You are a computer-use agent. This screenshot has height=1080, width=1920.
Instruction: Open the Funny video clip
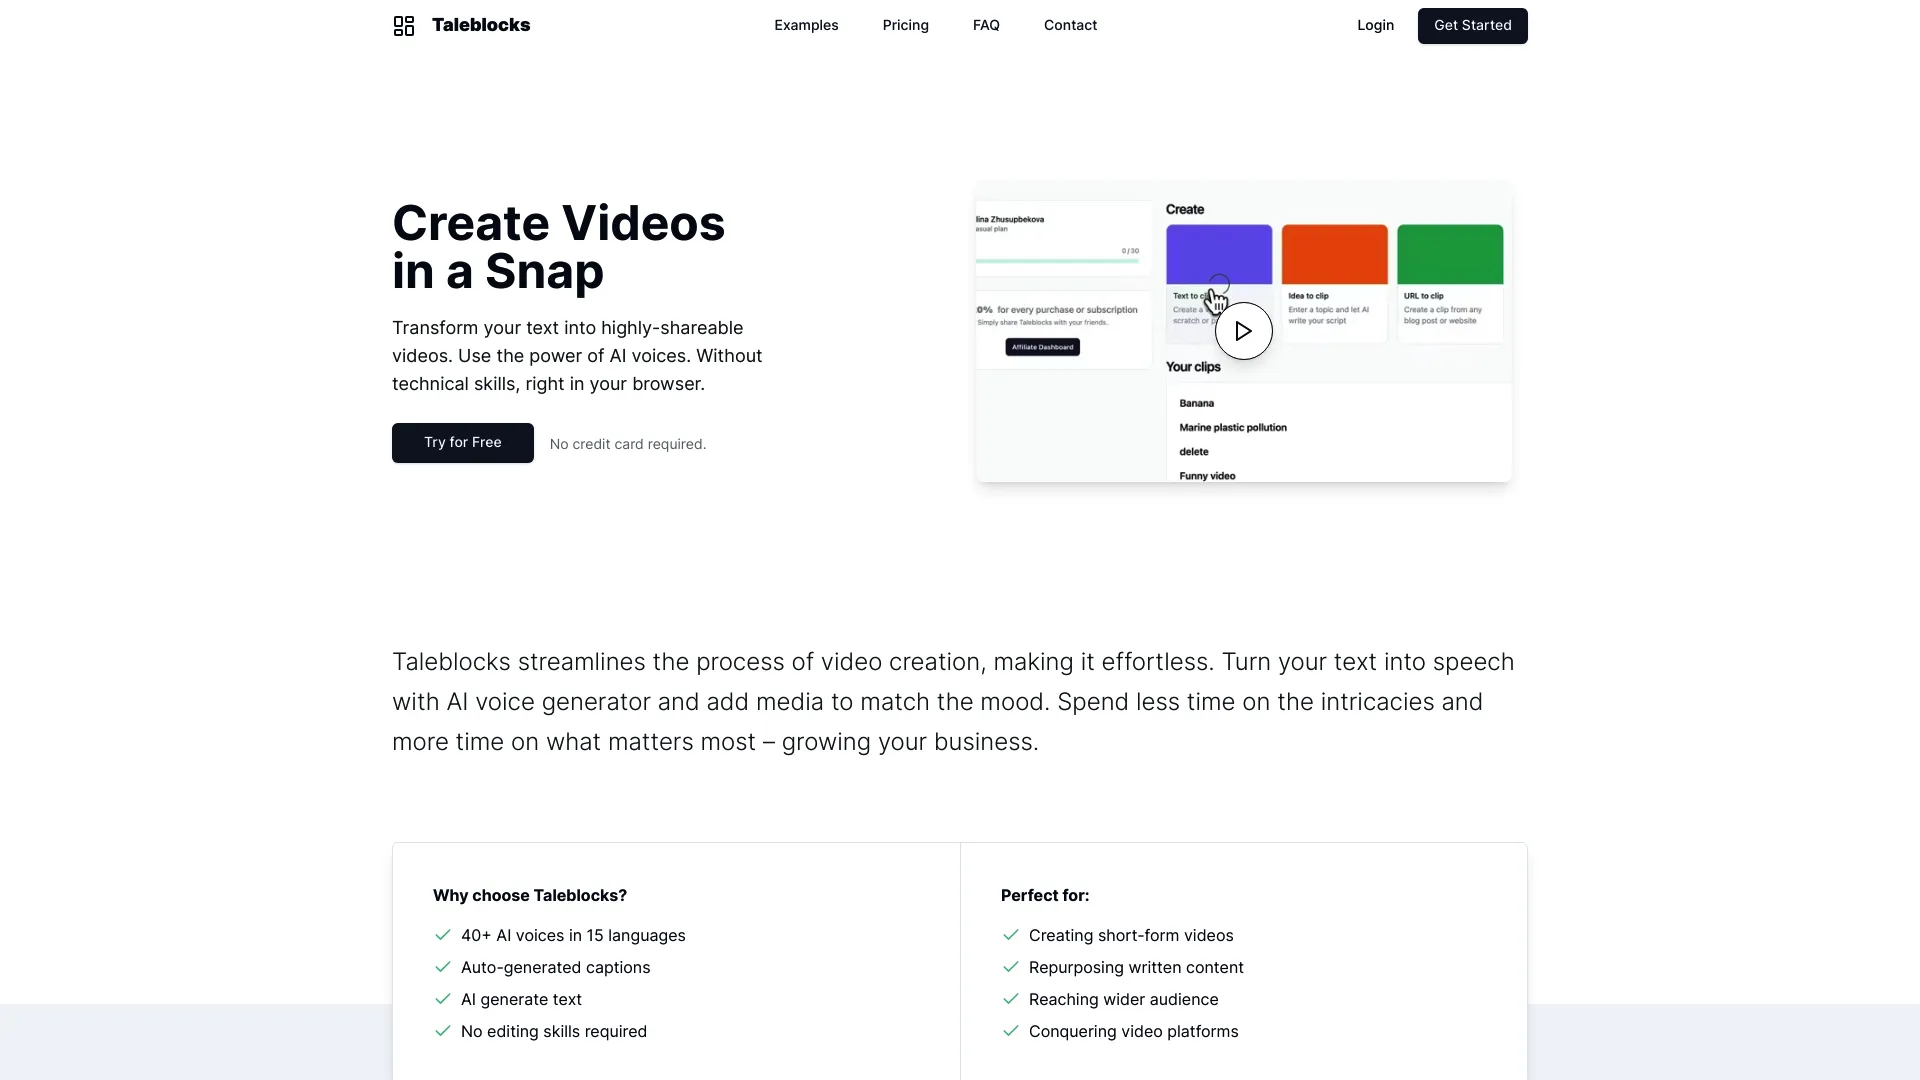point(1206,476)
